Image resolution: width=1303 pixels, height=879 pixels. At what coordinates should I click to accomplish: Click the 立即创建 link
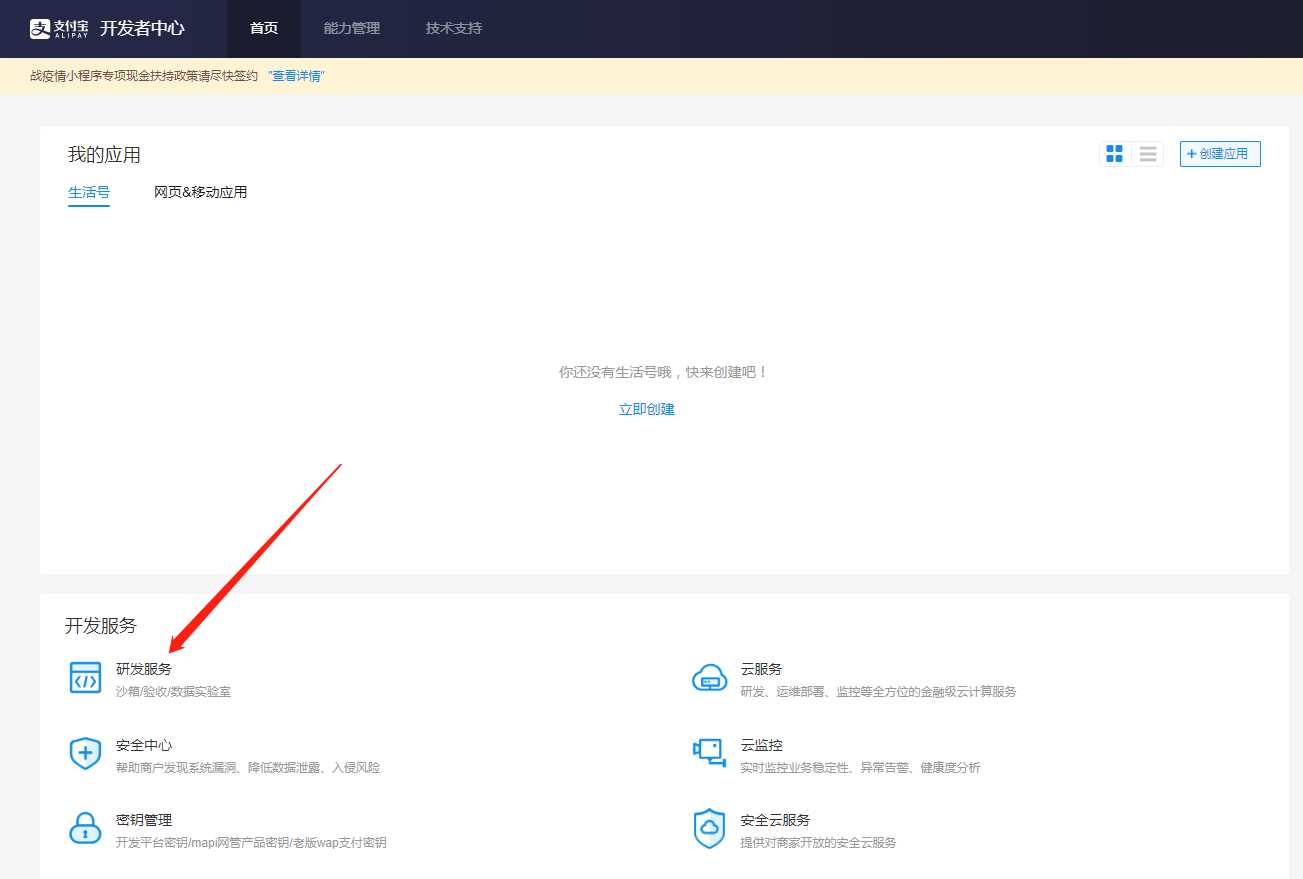tap(647, 409)
